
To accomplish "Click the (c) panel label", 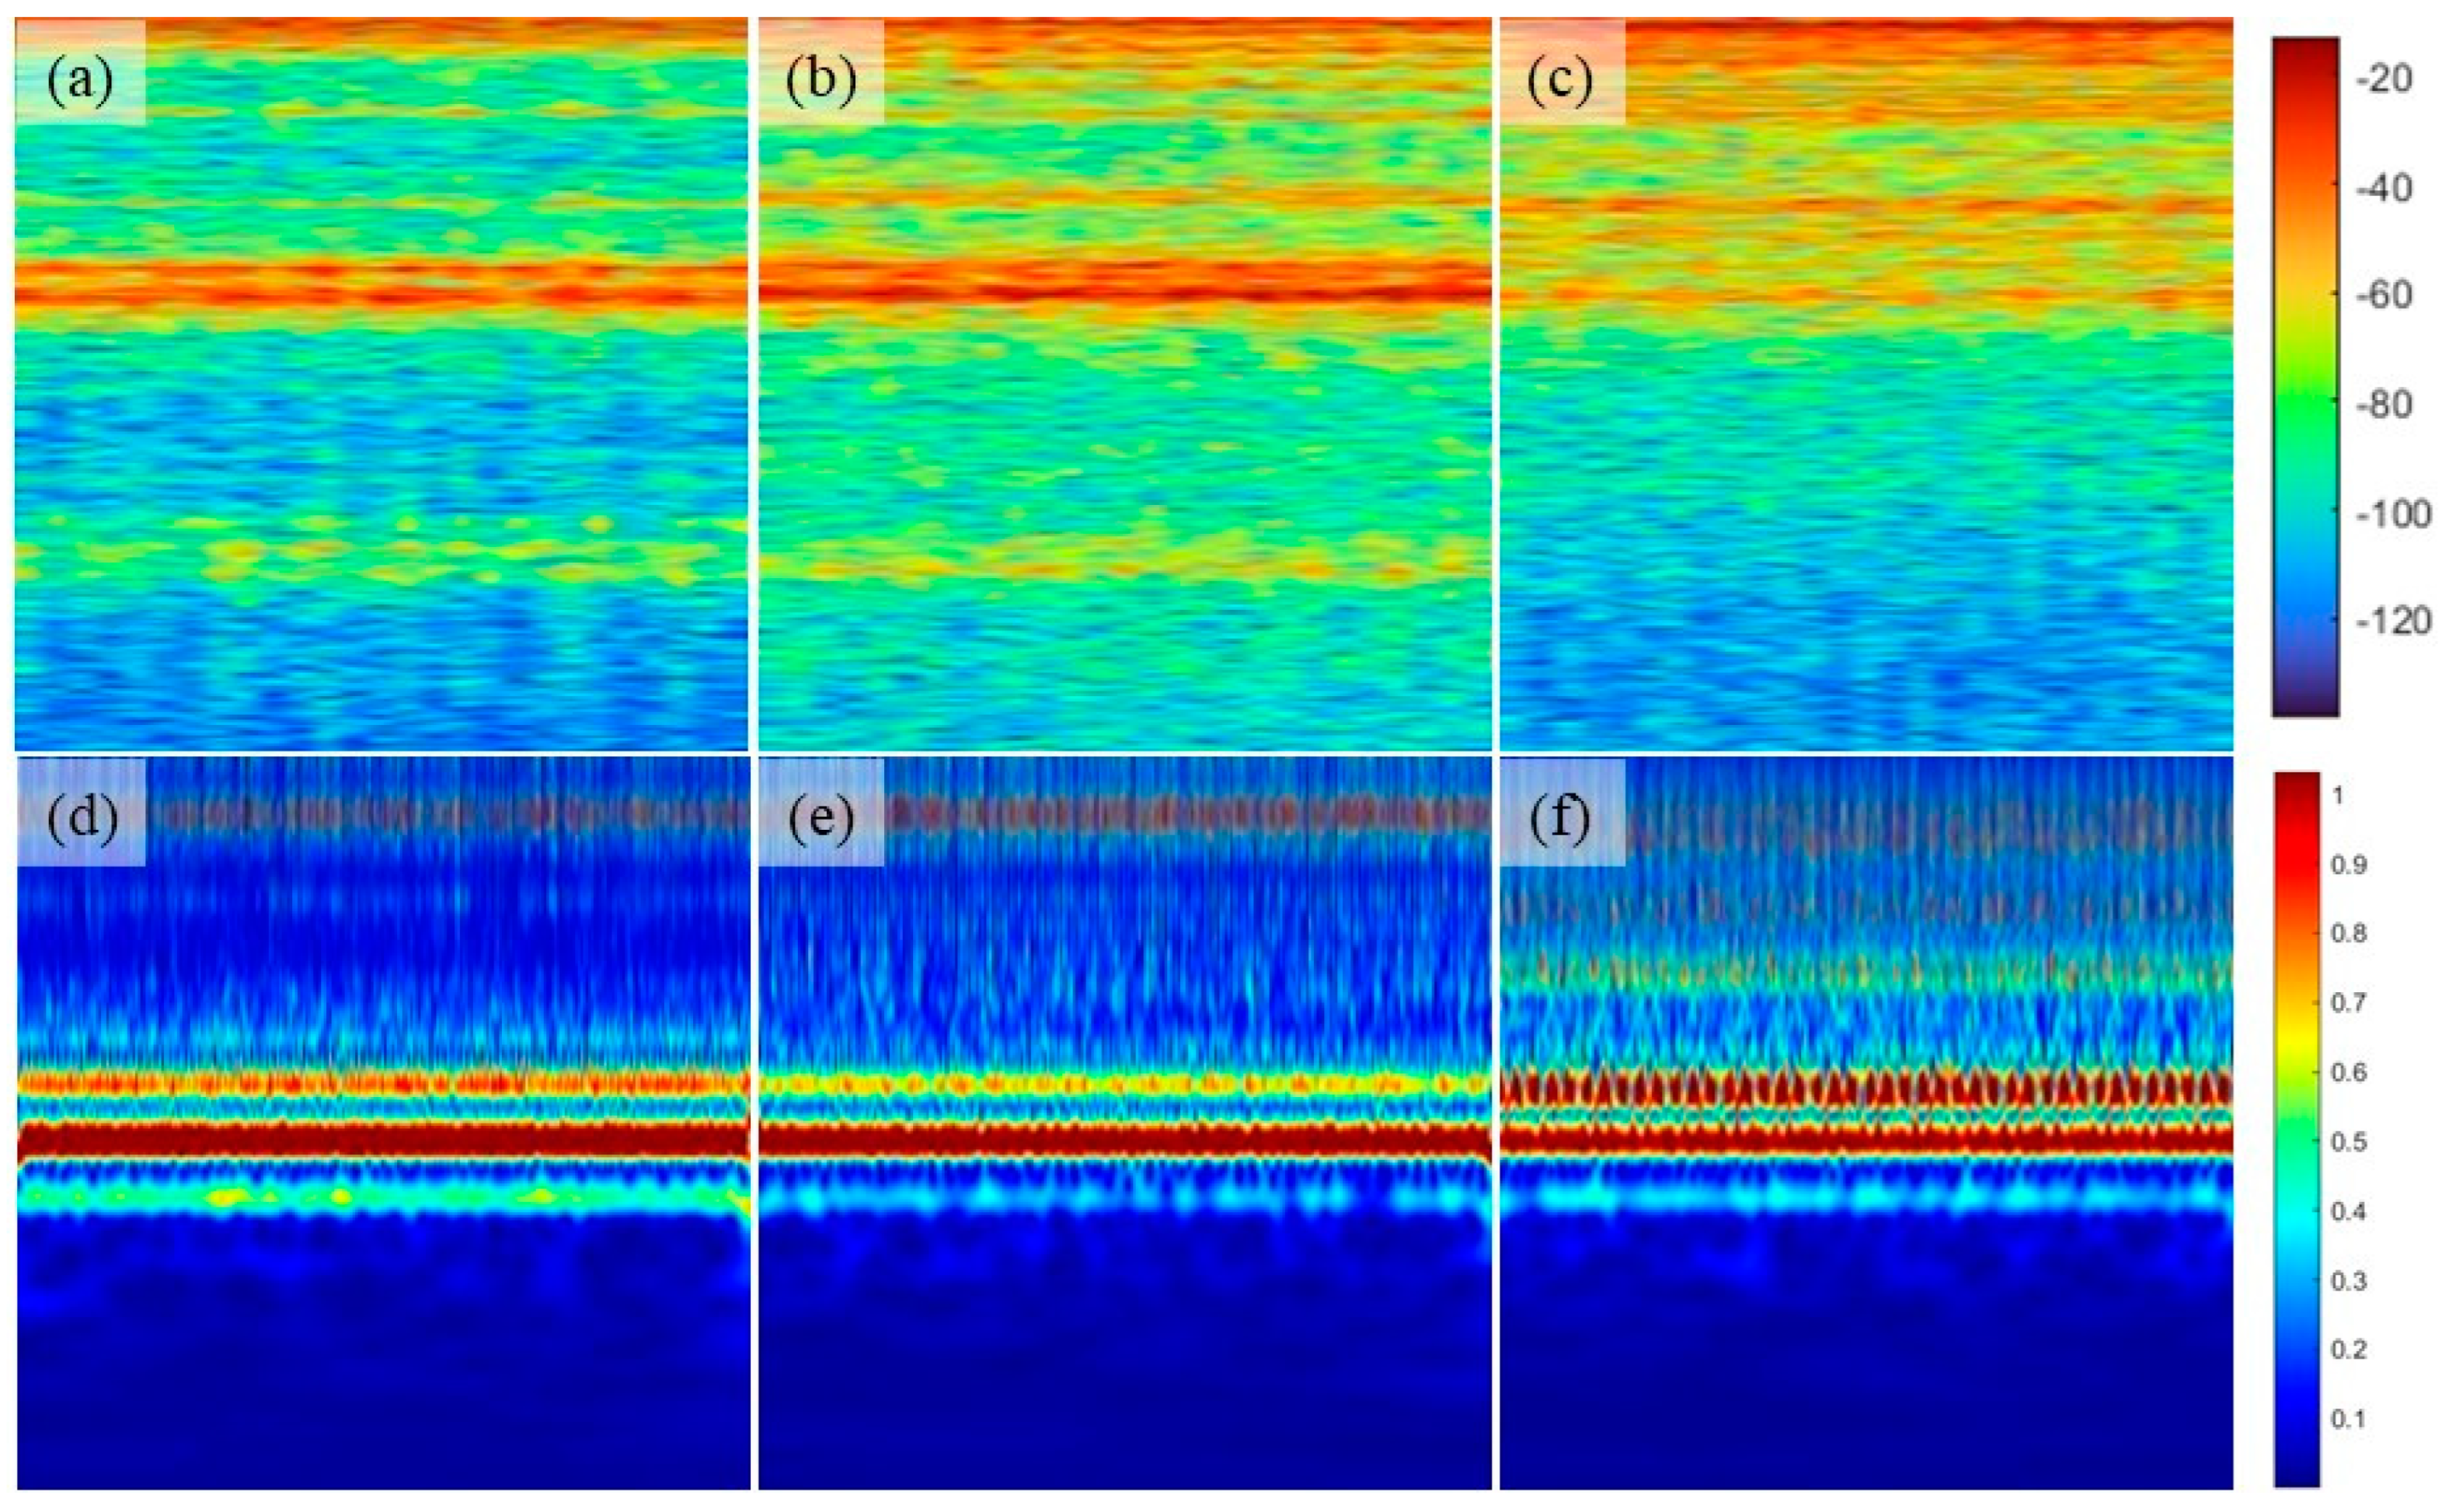I will point(1560,81).
